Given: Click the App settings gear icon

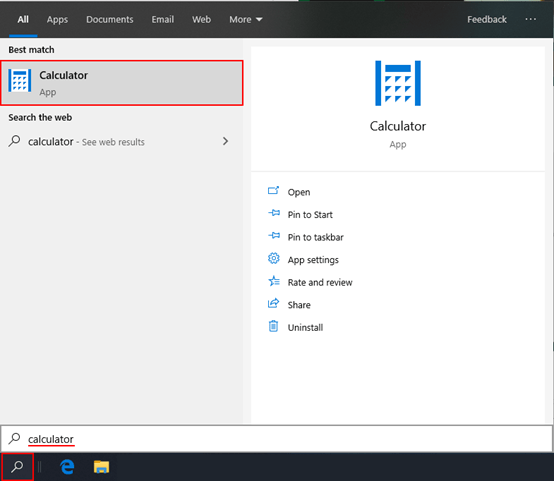Looking at the screenshot, I should coord(273,258).
